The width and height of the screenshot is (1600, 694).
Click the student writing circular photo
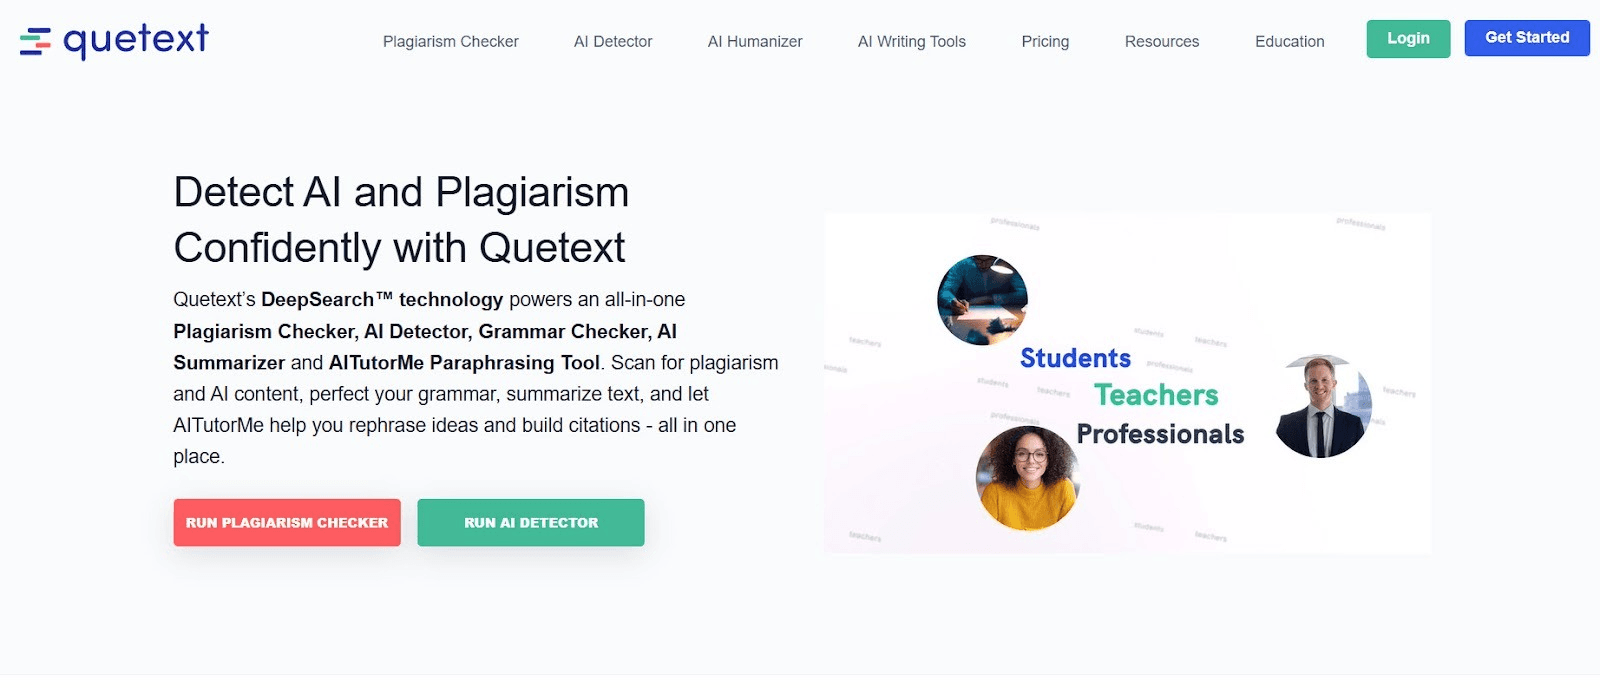pyautogui.click(x=982, y=300)
